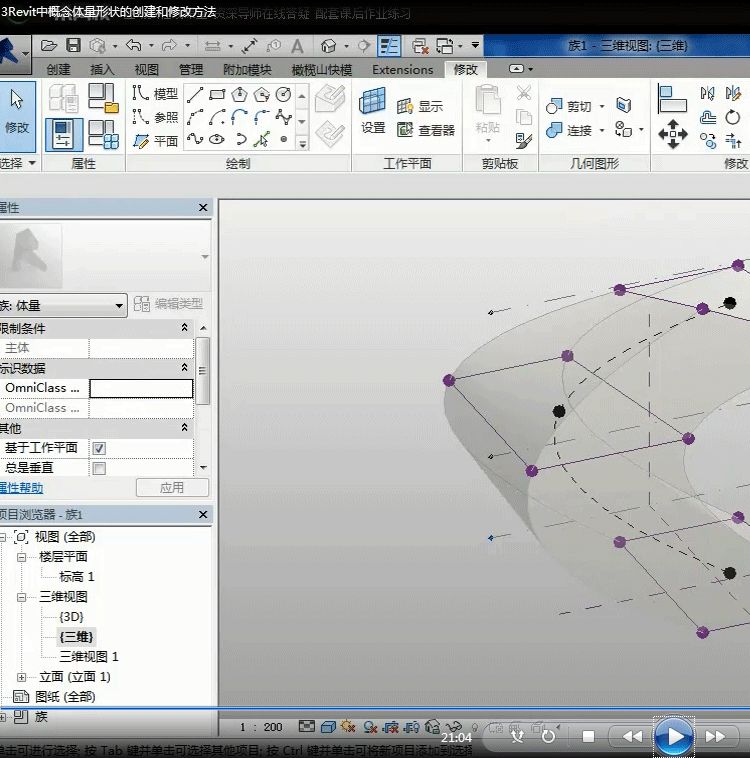Click the 属性帮助 link
This screenshot has height=758, width=750.
click(20, 488)
